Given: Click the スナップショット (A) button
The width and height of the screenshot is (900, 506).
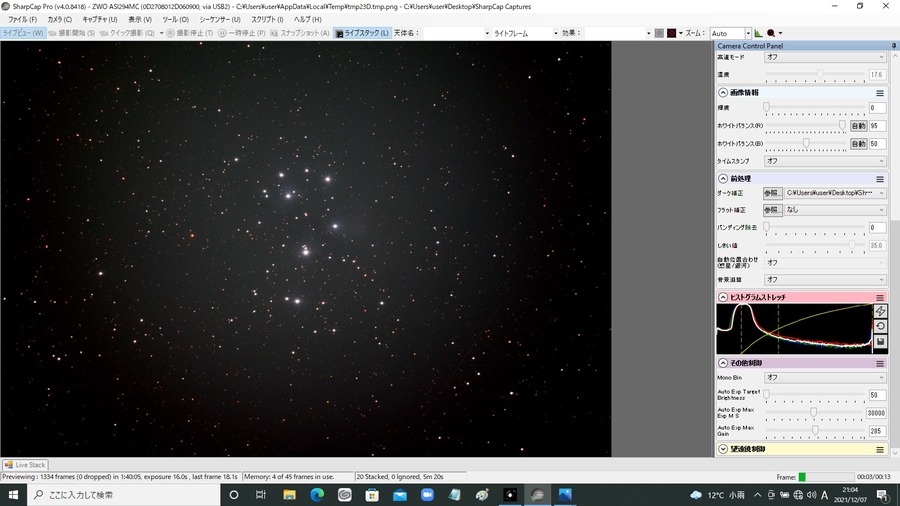Looking at the screenshot, I should [300, 33].
